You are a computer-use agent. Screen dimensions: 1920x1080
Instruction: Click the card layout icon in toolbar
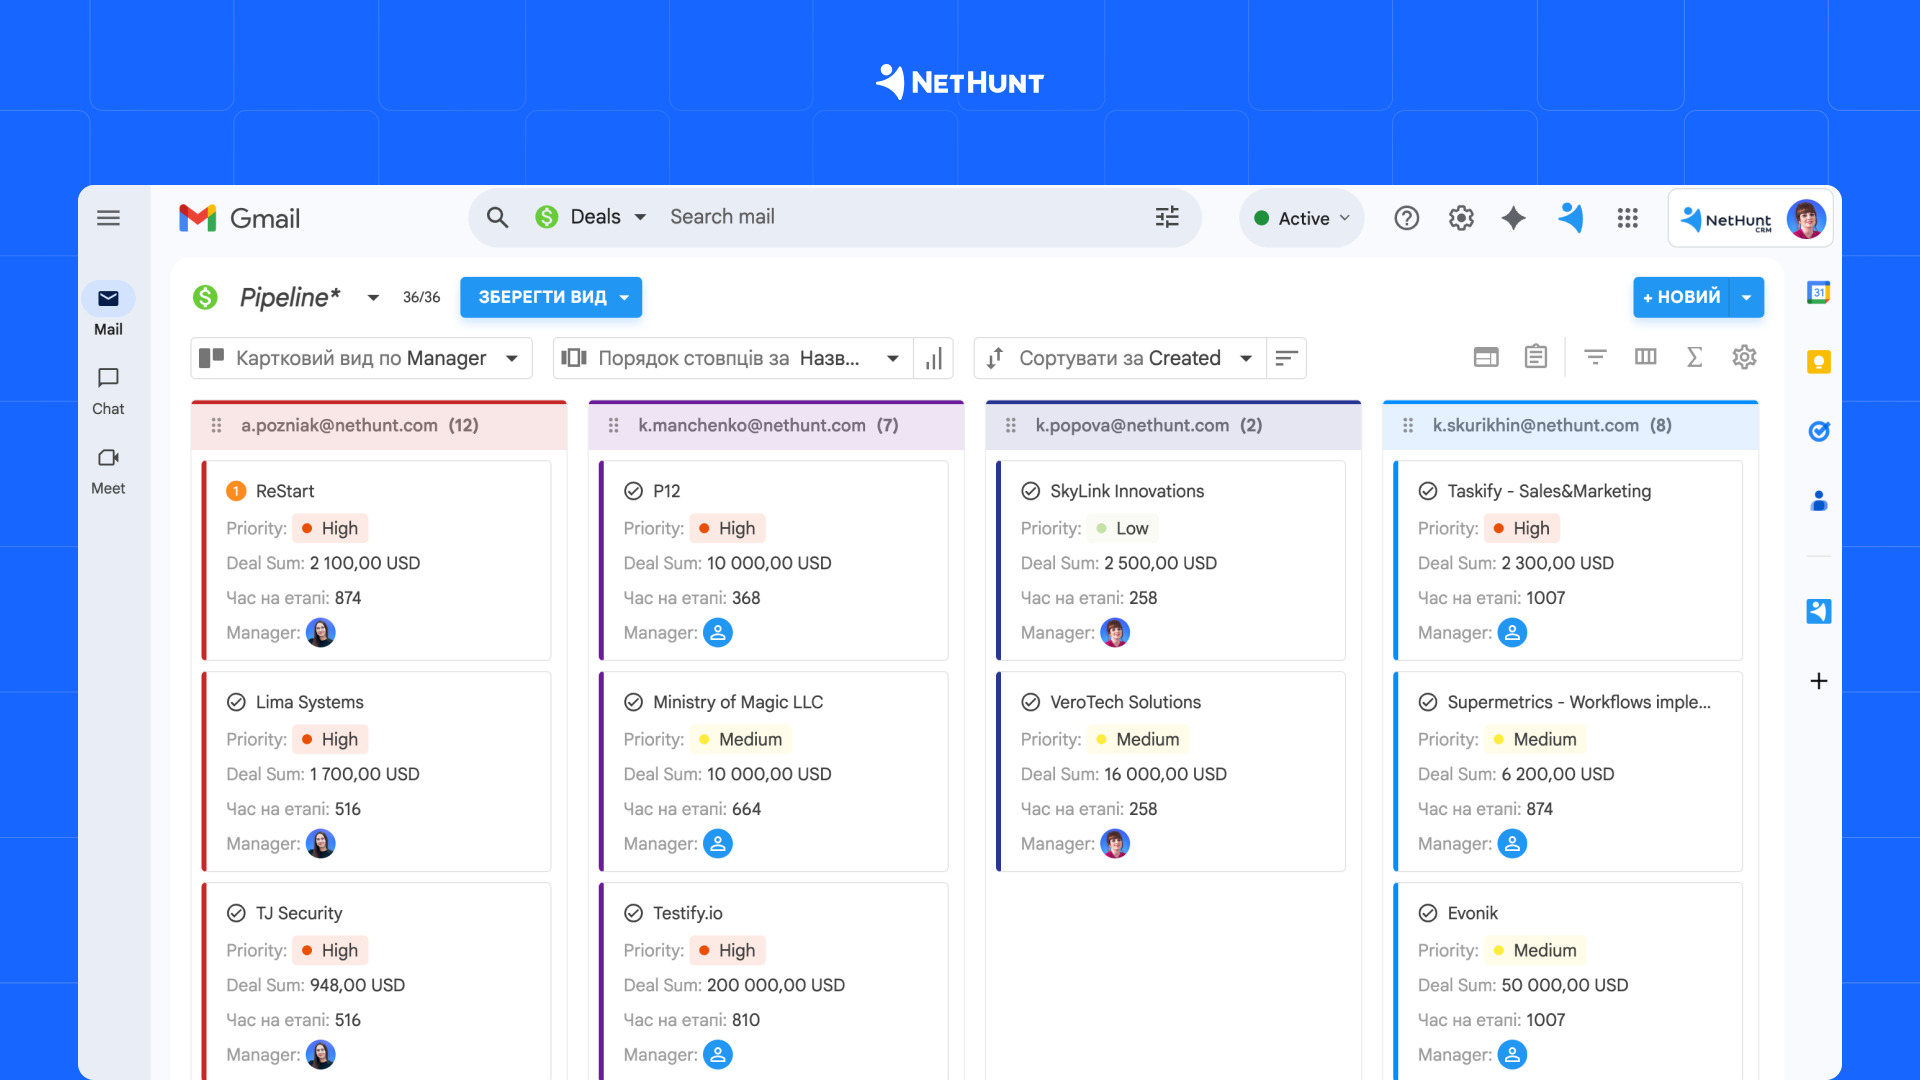[x=1486, y=357]
